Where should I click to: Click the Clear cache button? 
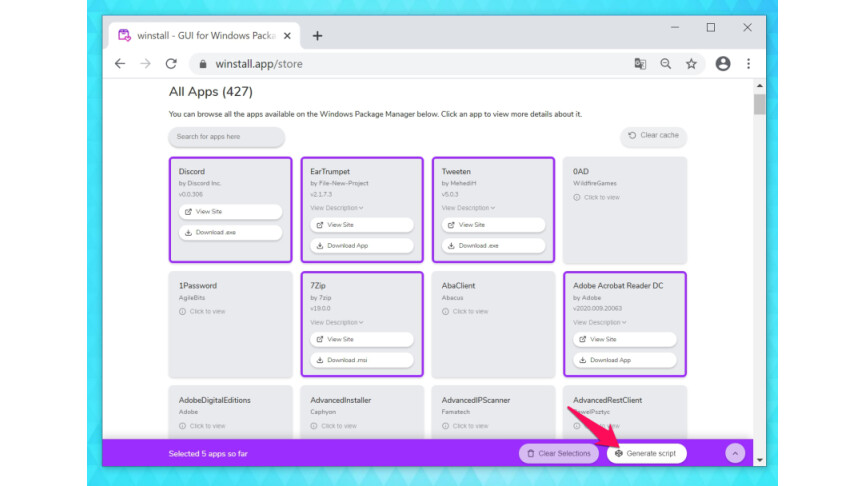tap(654, 136)
